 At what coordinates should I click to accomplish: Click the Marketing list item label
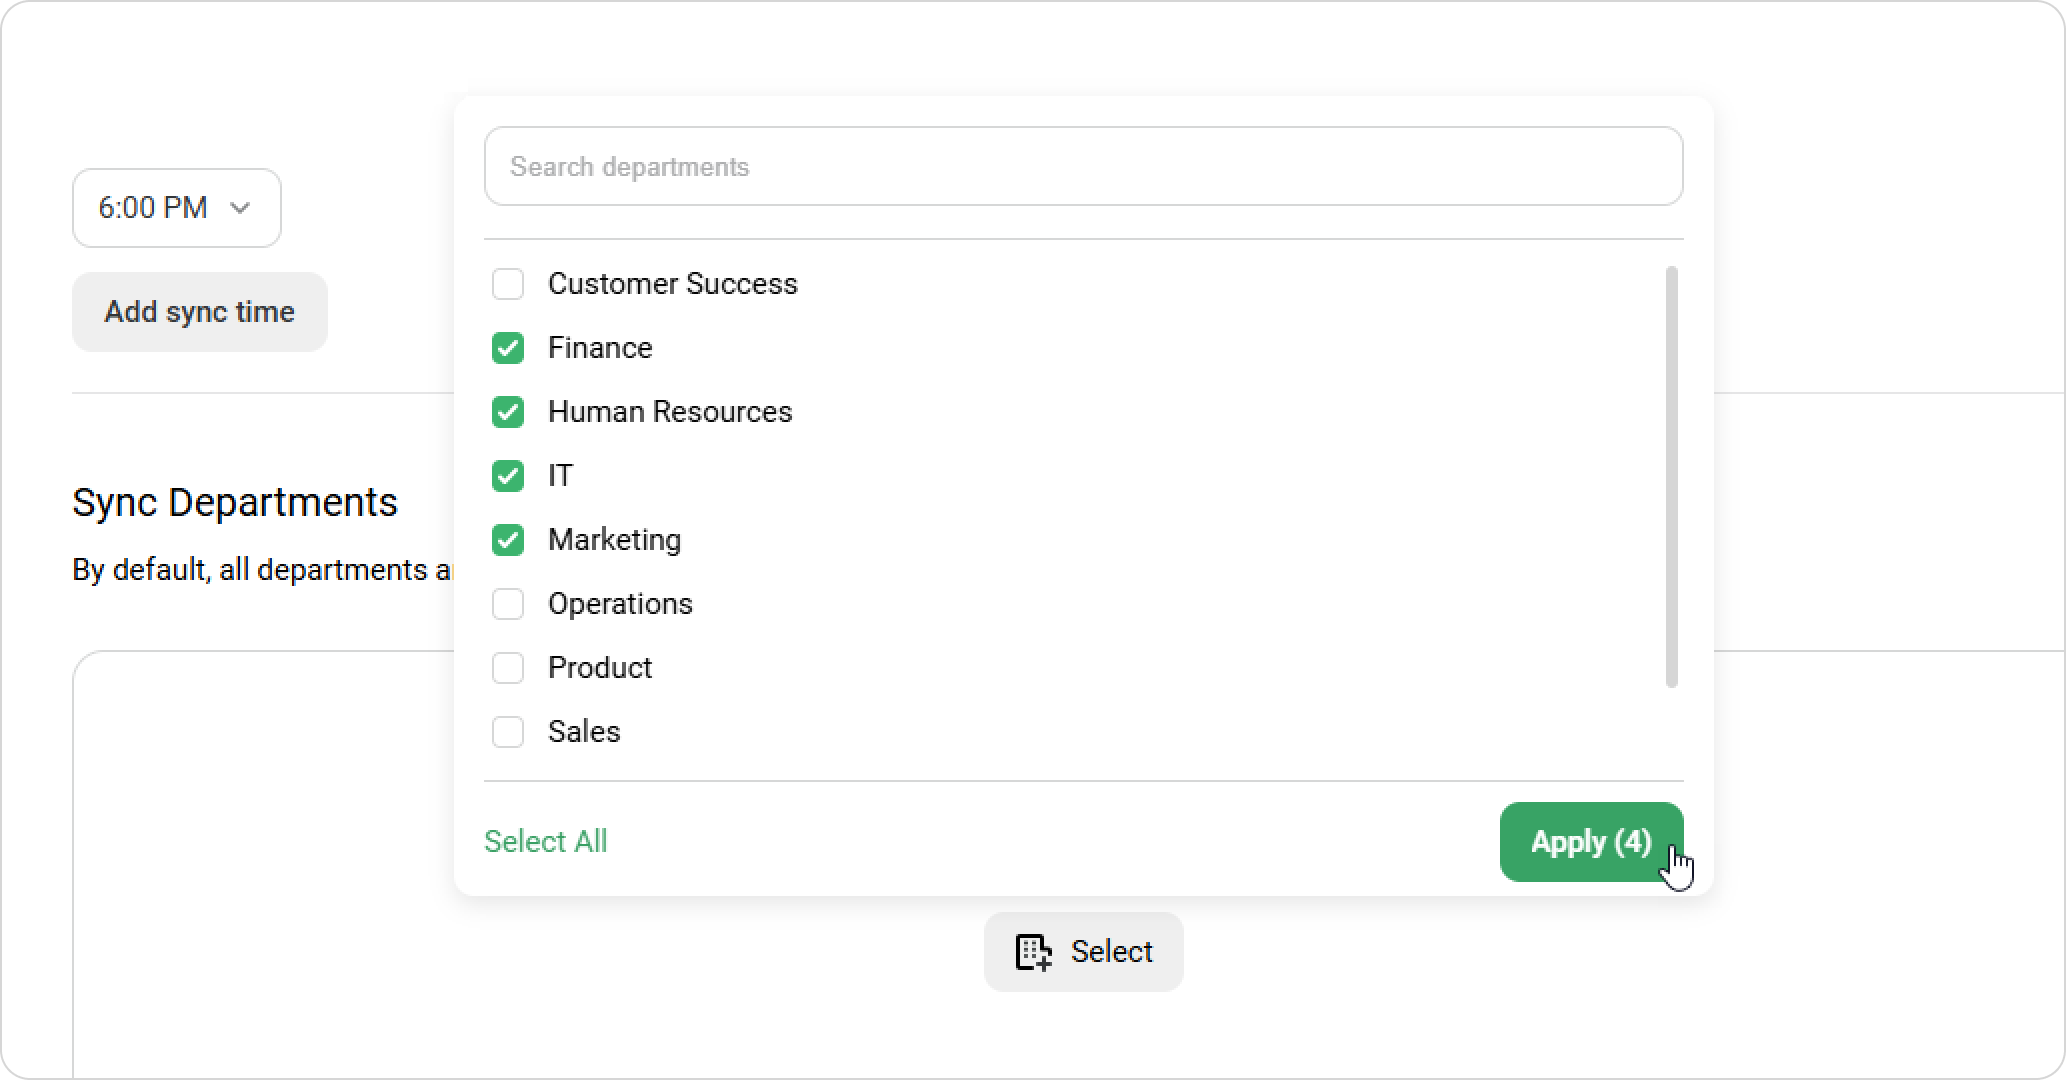[x=614, y=540]
